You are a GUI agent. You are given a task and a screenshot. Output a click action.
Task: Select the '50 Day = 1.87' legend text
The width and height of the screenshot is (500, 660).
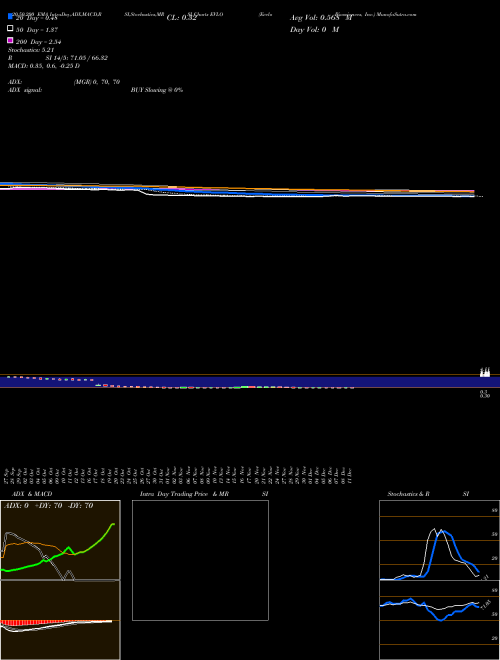pos(37,30)
